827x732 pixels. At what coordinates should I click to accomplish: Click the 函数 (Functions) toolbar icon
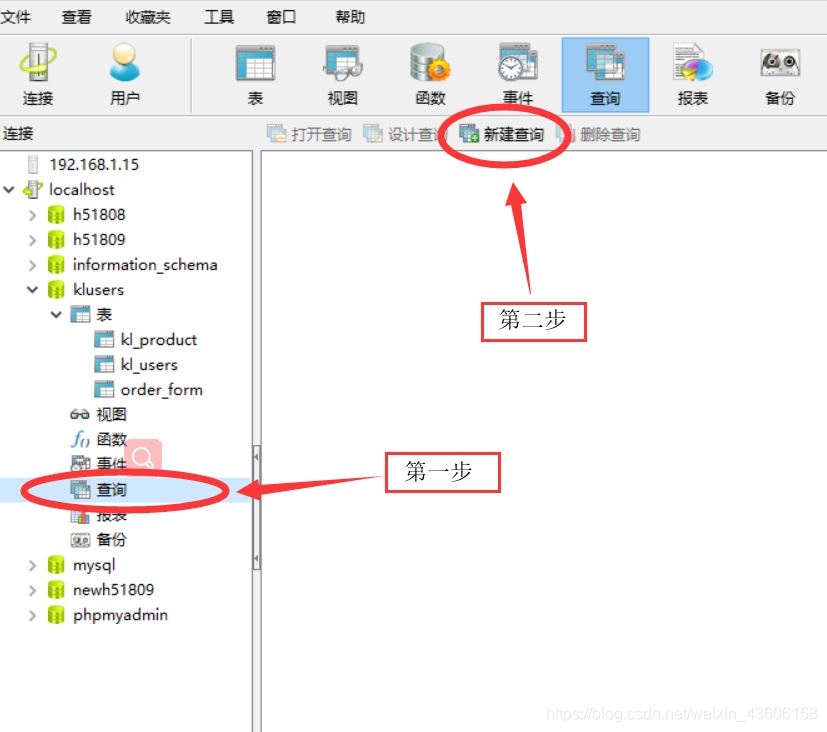pos(429,73)
